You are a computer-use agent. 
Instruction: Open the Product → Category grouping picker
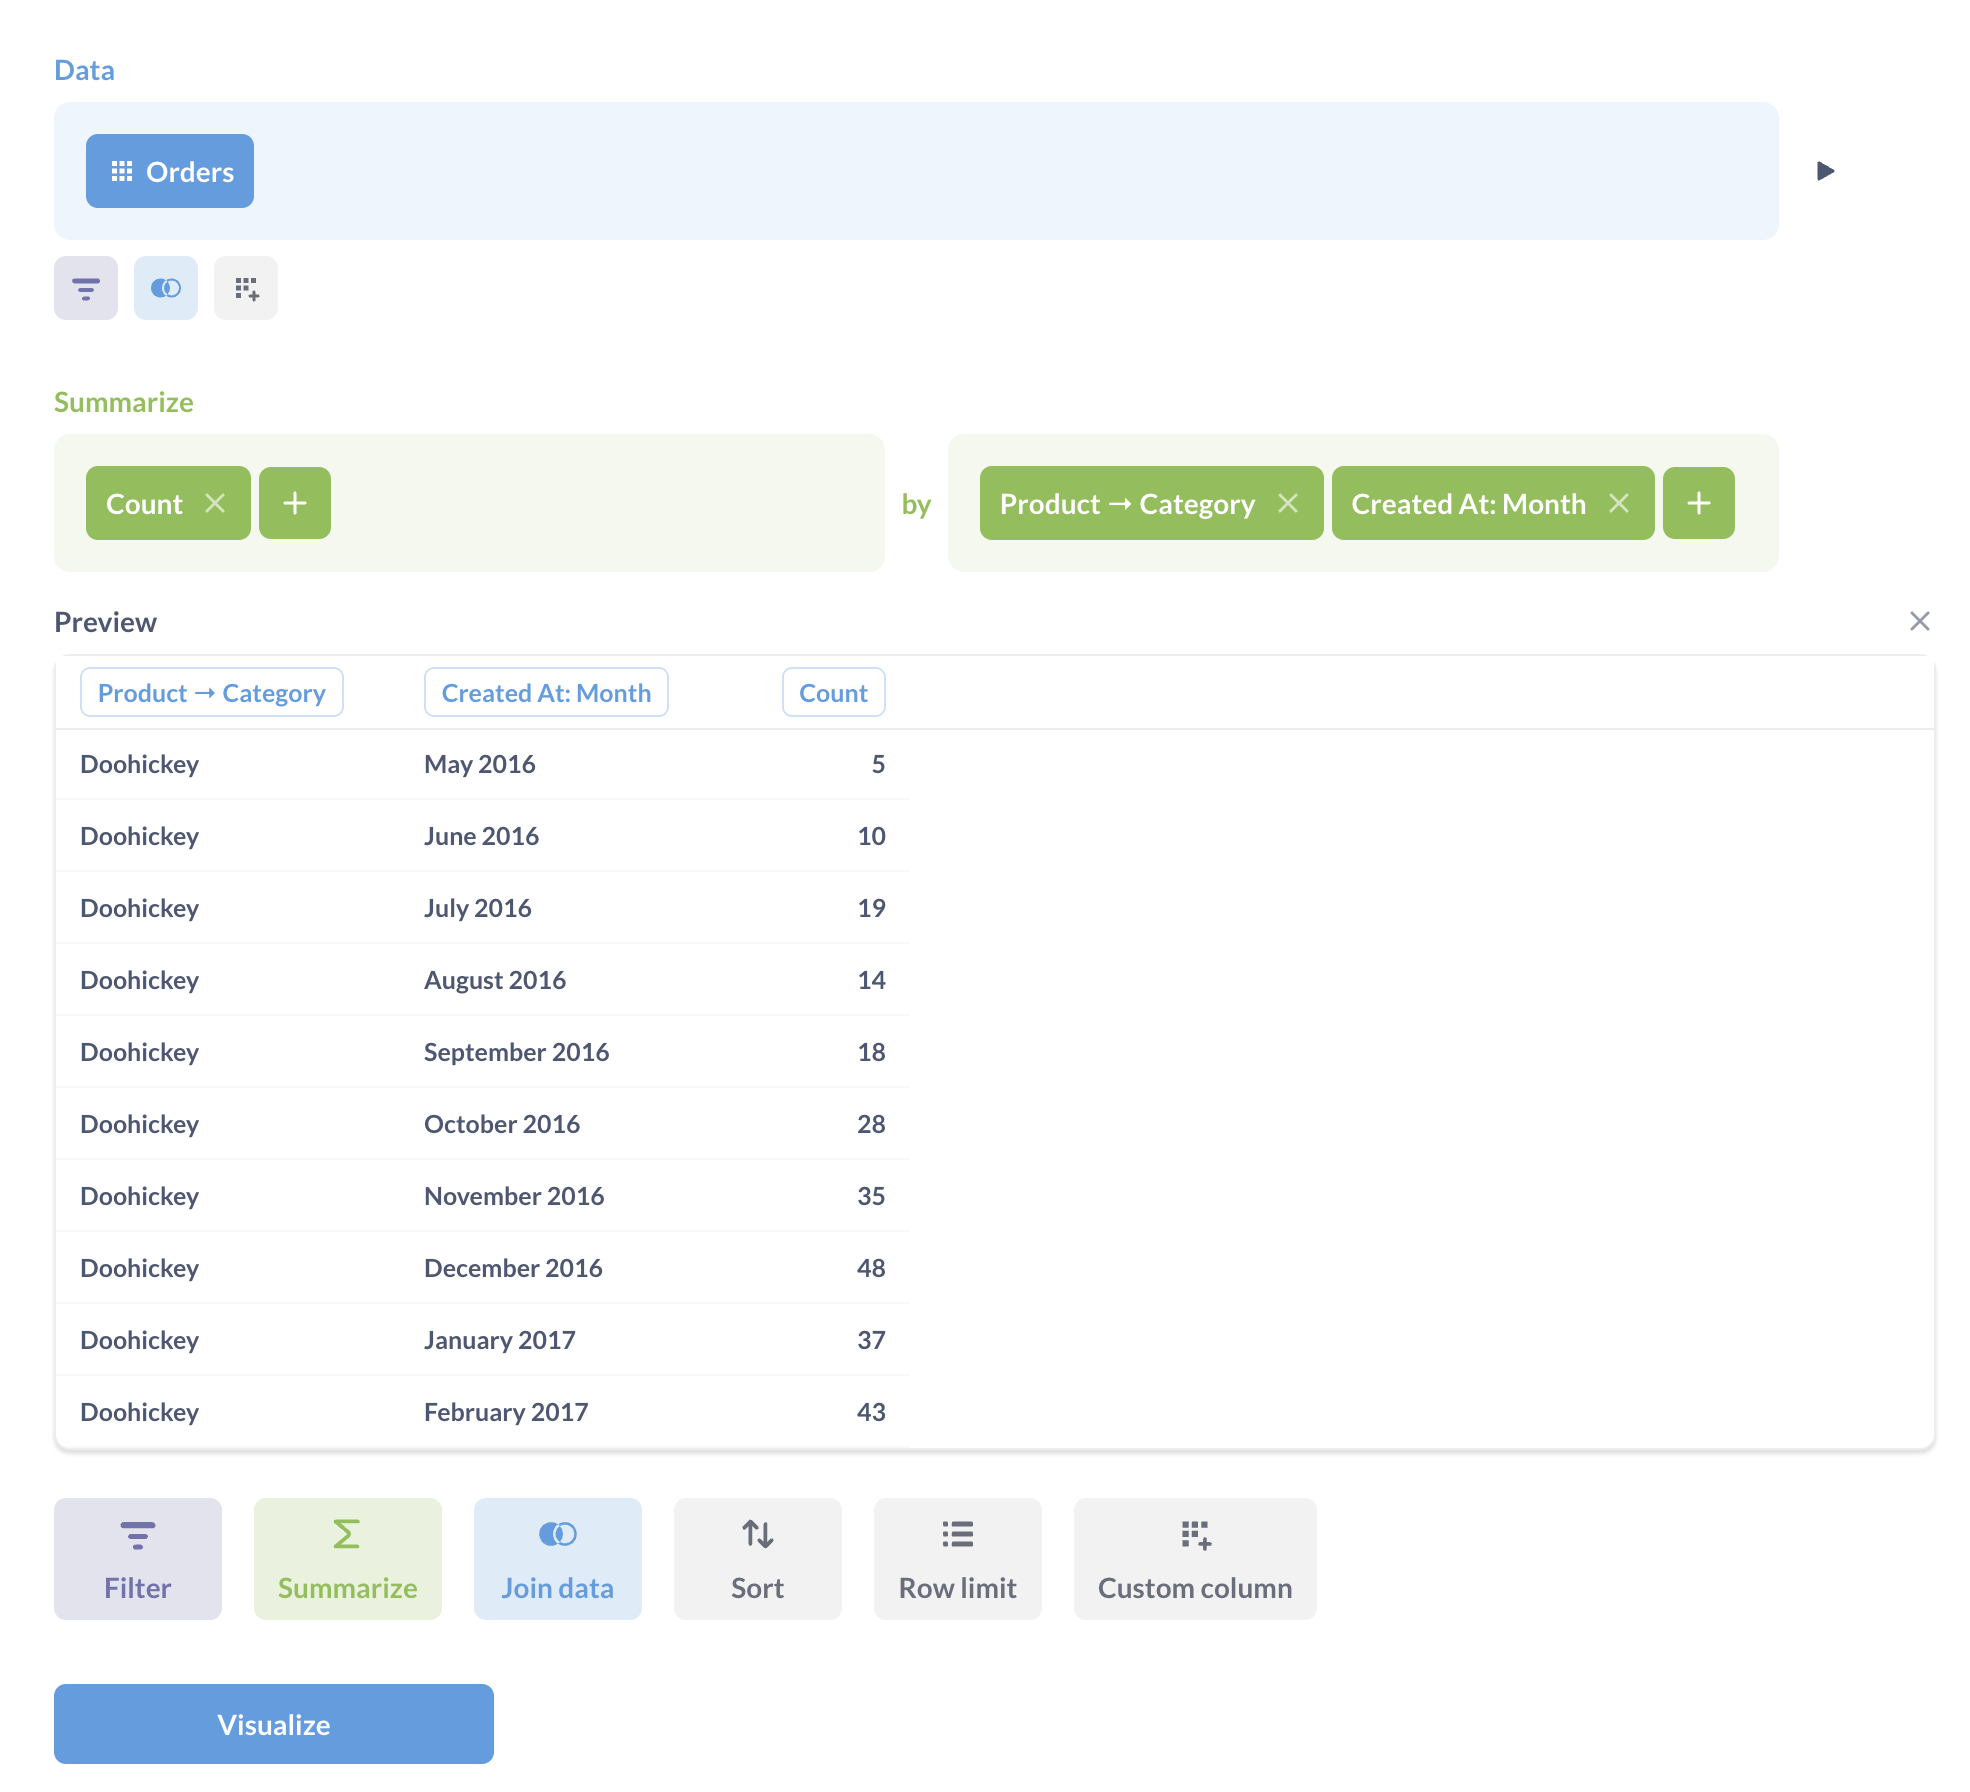(1126, 503)
